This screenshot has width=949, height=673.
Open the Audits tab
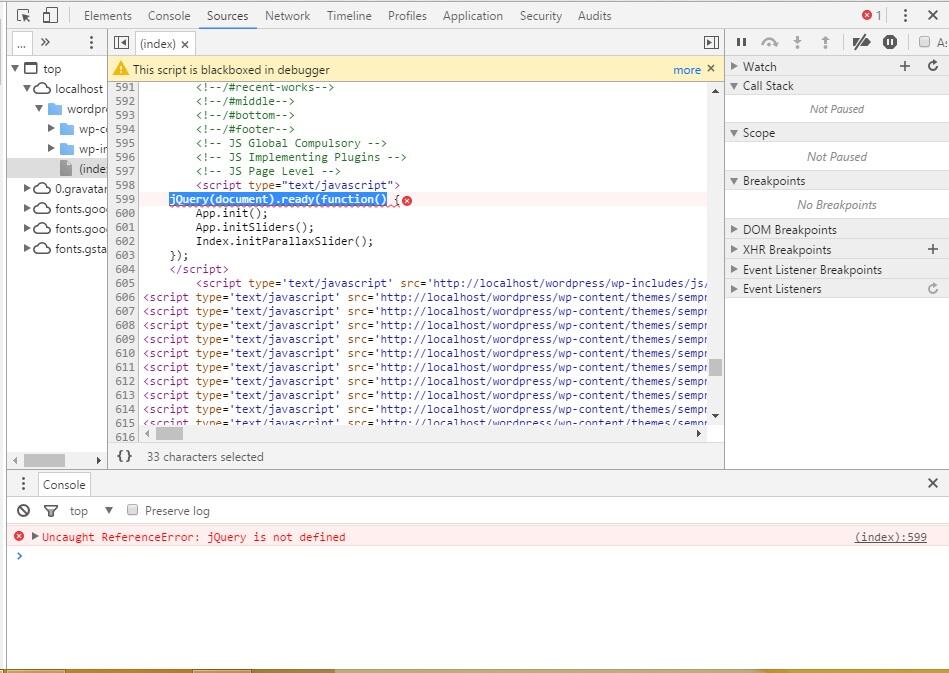tap(594, 16)
